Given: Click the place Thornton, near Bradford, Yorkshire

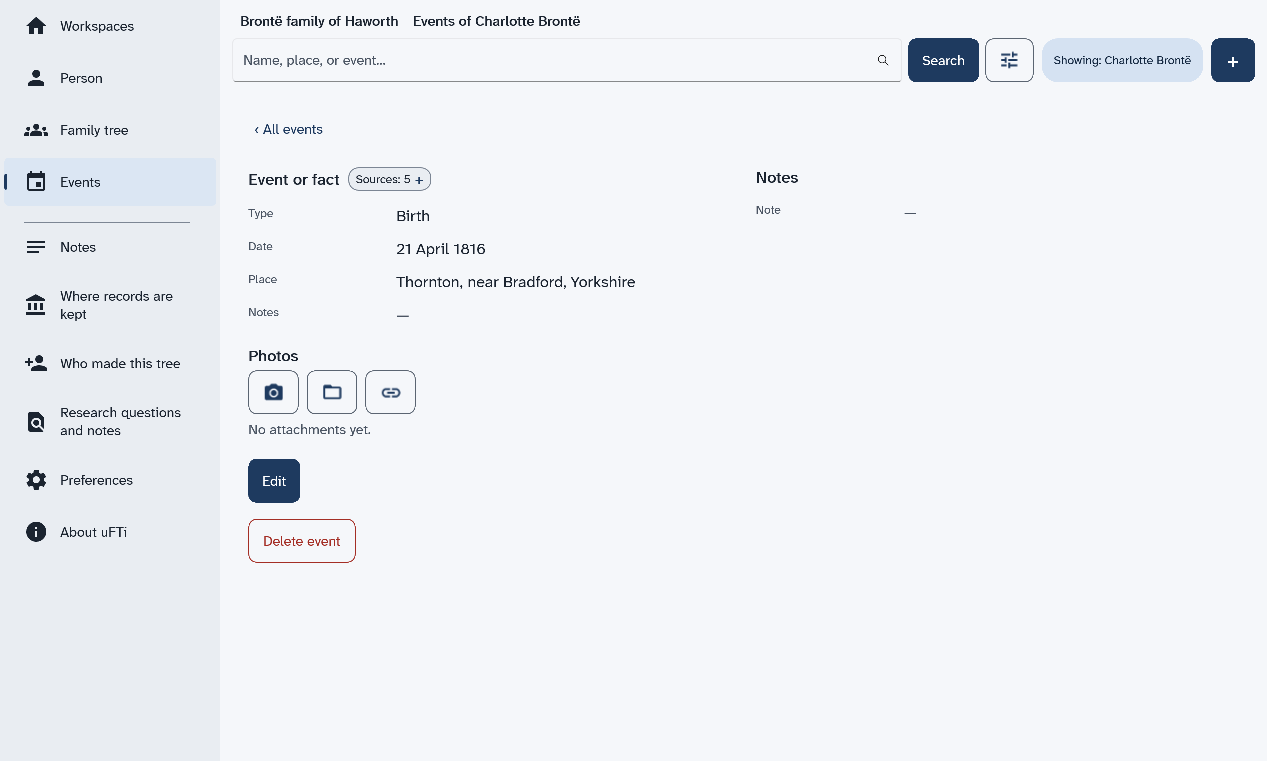Looking at the screenshot, I should 516,282.
